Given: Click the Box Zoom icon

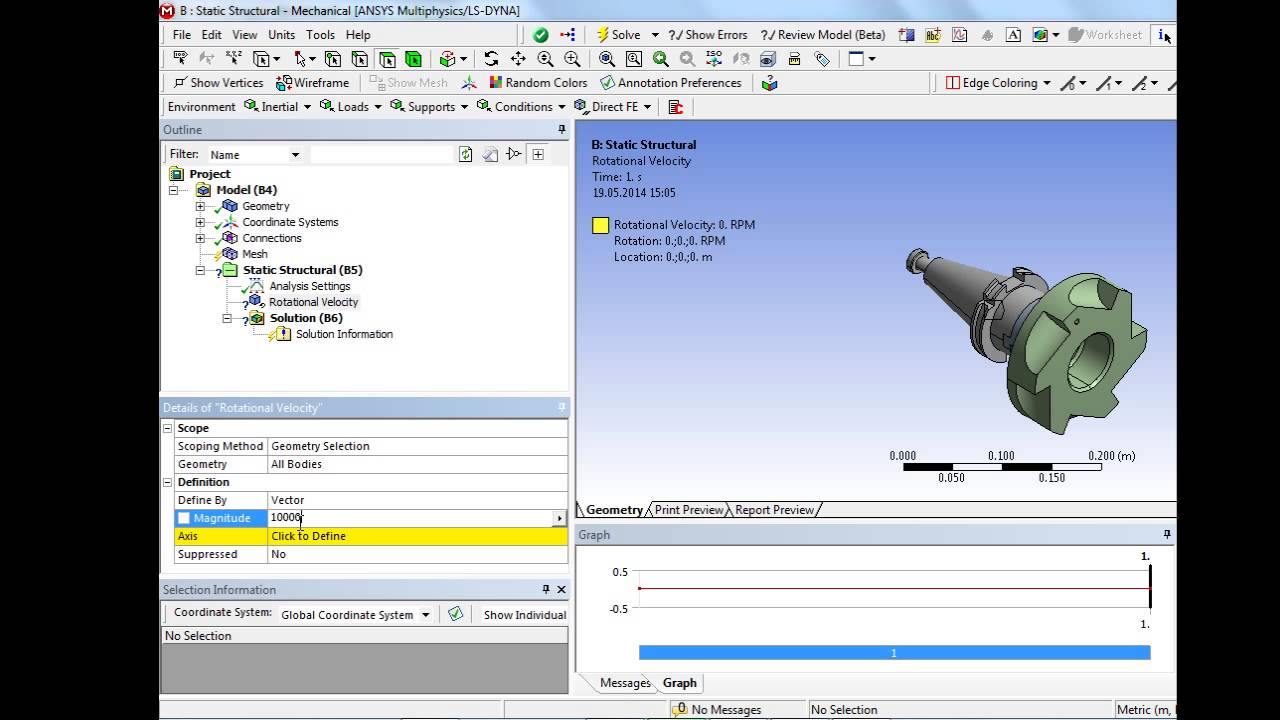Looking at the screenshot, I should tap(572, 59).
